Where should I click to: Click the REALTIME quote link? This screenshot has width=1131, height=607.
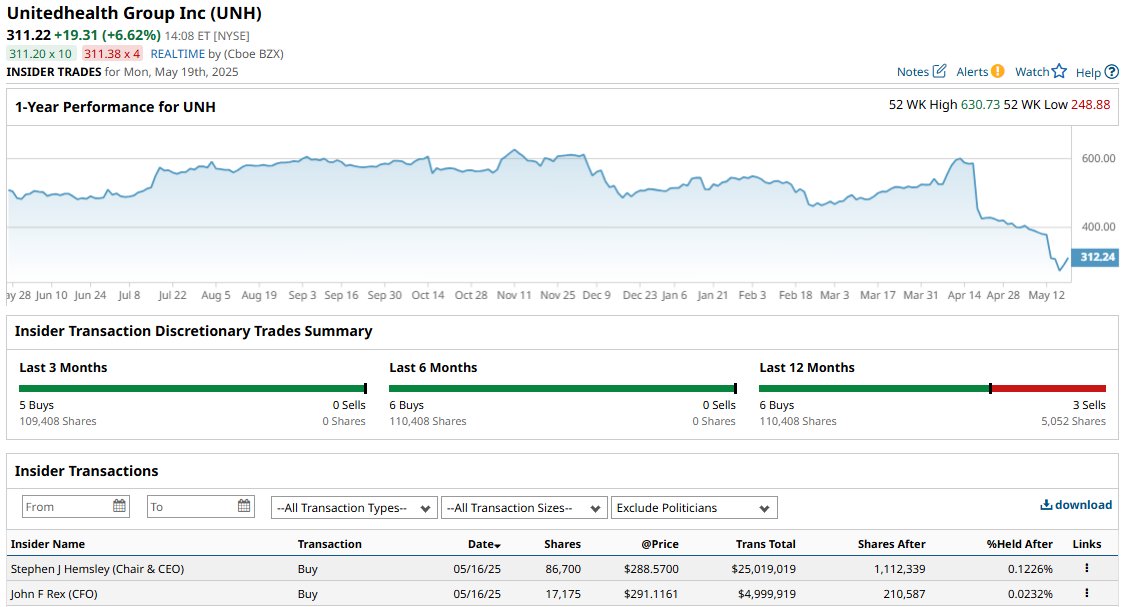[x=177, y=53]
